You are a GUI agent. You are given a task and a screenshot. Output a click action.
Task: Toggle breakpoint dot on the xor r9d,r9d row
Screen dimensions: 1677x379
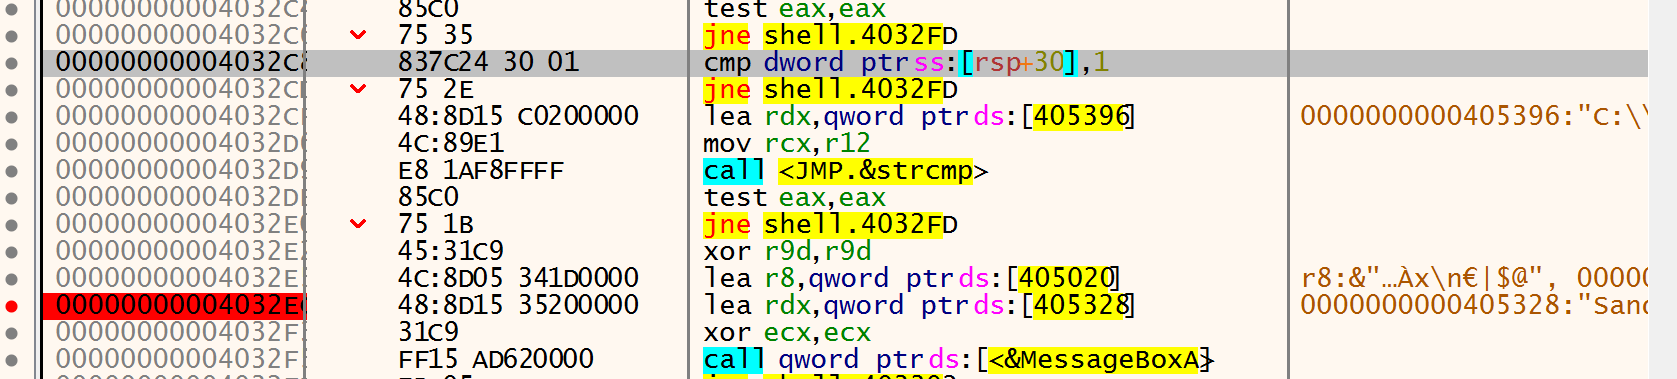[x=11, y=252]
